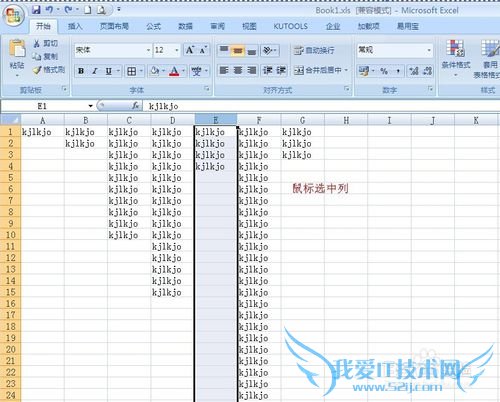Enable wrap text (自动换行)
500x402 pixels.
click(314, 50)
